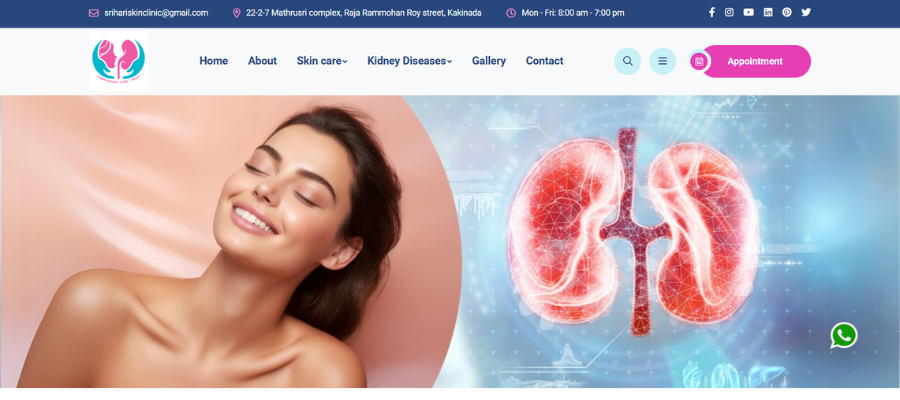This screenshot has height=400, width=900.
Task: Click the calendar icon beside Appointment
Action: [x=699, y=61]
